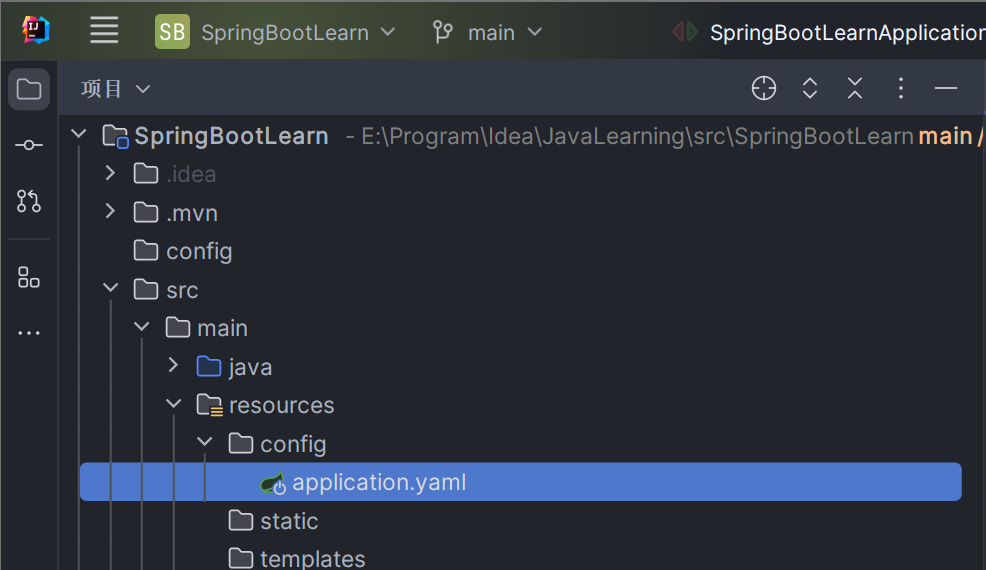Collapse the SpringBootLearn root node
Image resolution: width=986 pixels, height=570 pixels.
tap(79, 134)
